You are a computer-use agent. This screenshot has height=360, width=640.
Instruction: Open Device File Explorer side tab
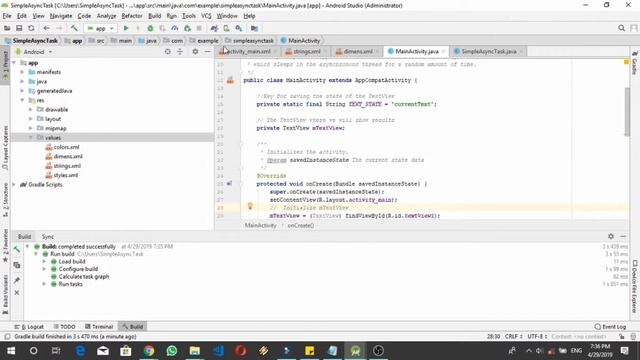click(635, 287)
